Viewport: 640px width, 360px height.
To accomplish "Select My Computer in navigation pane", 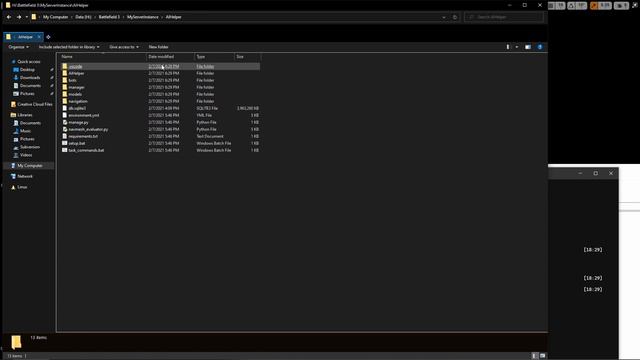I will (x=29, y=166).
